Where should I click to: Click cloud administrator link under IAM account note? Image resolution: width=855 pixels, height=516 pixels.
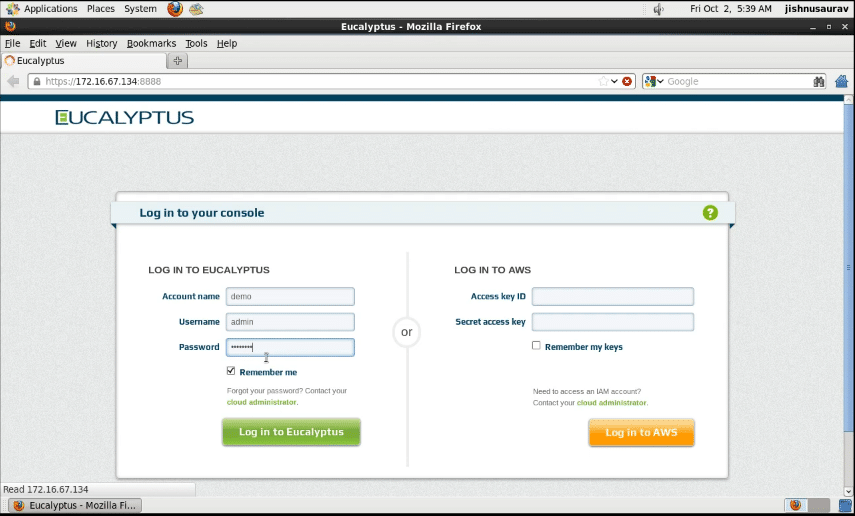click(612, 403)
